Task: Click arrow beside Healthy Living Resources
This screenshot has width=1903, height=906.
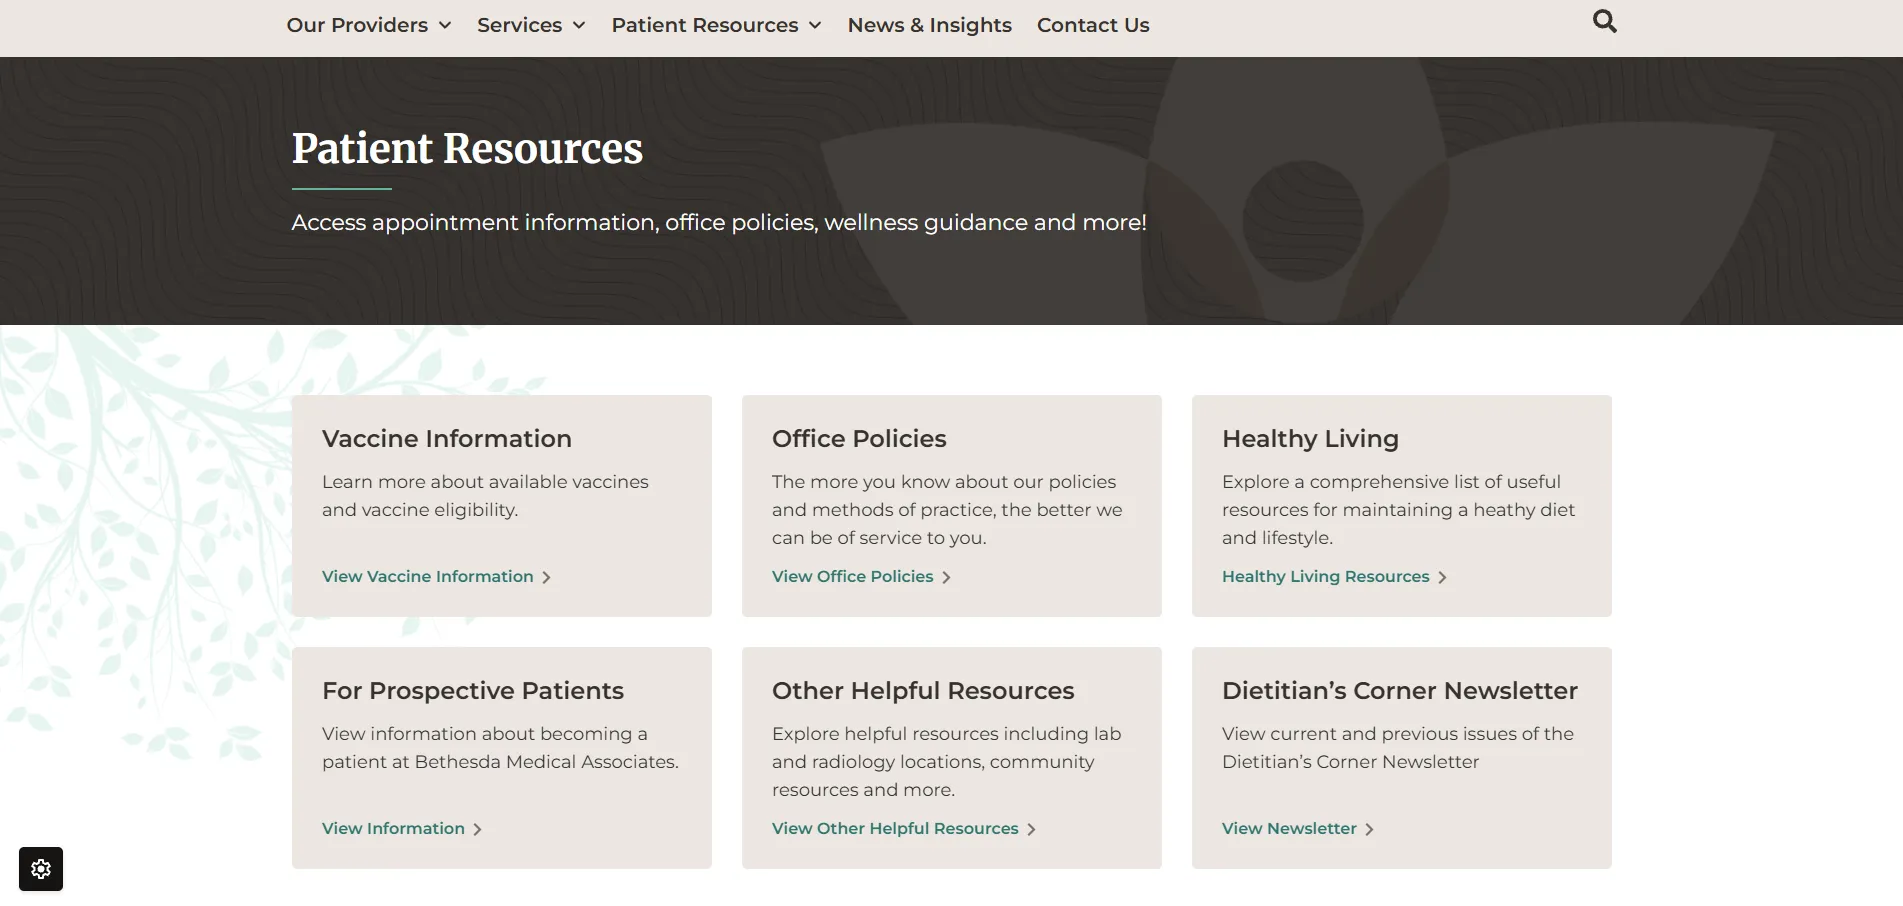Action: (1442, 577)
